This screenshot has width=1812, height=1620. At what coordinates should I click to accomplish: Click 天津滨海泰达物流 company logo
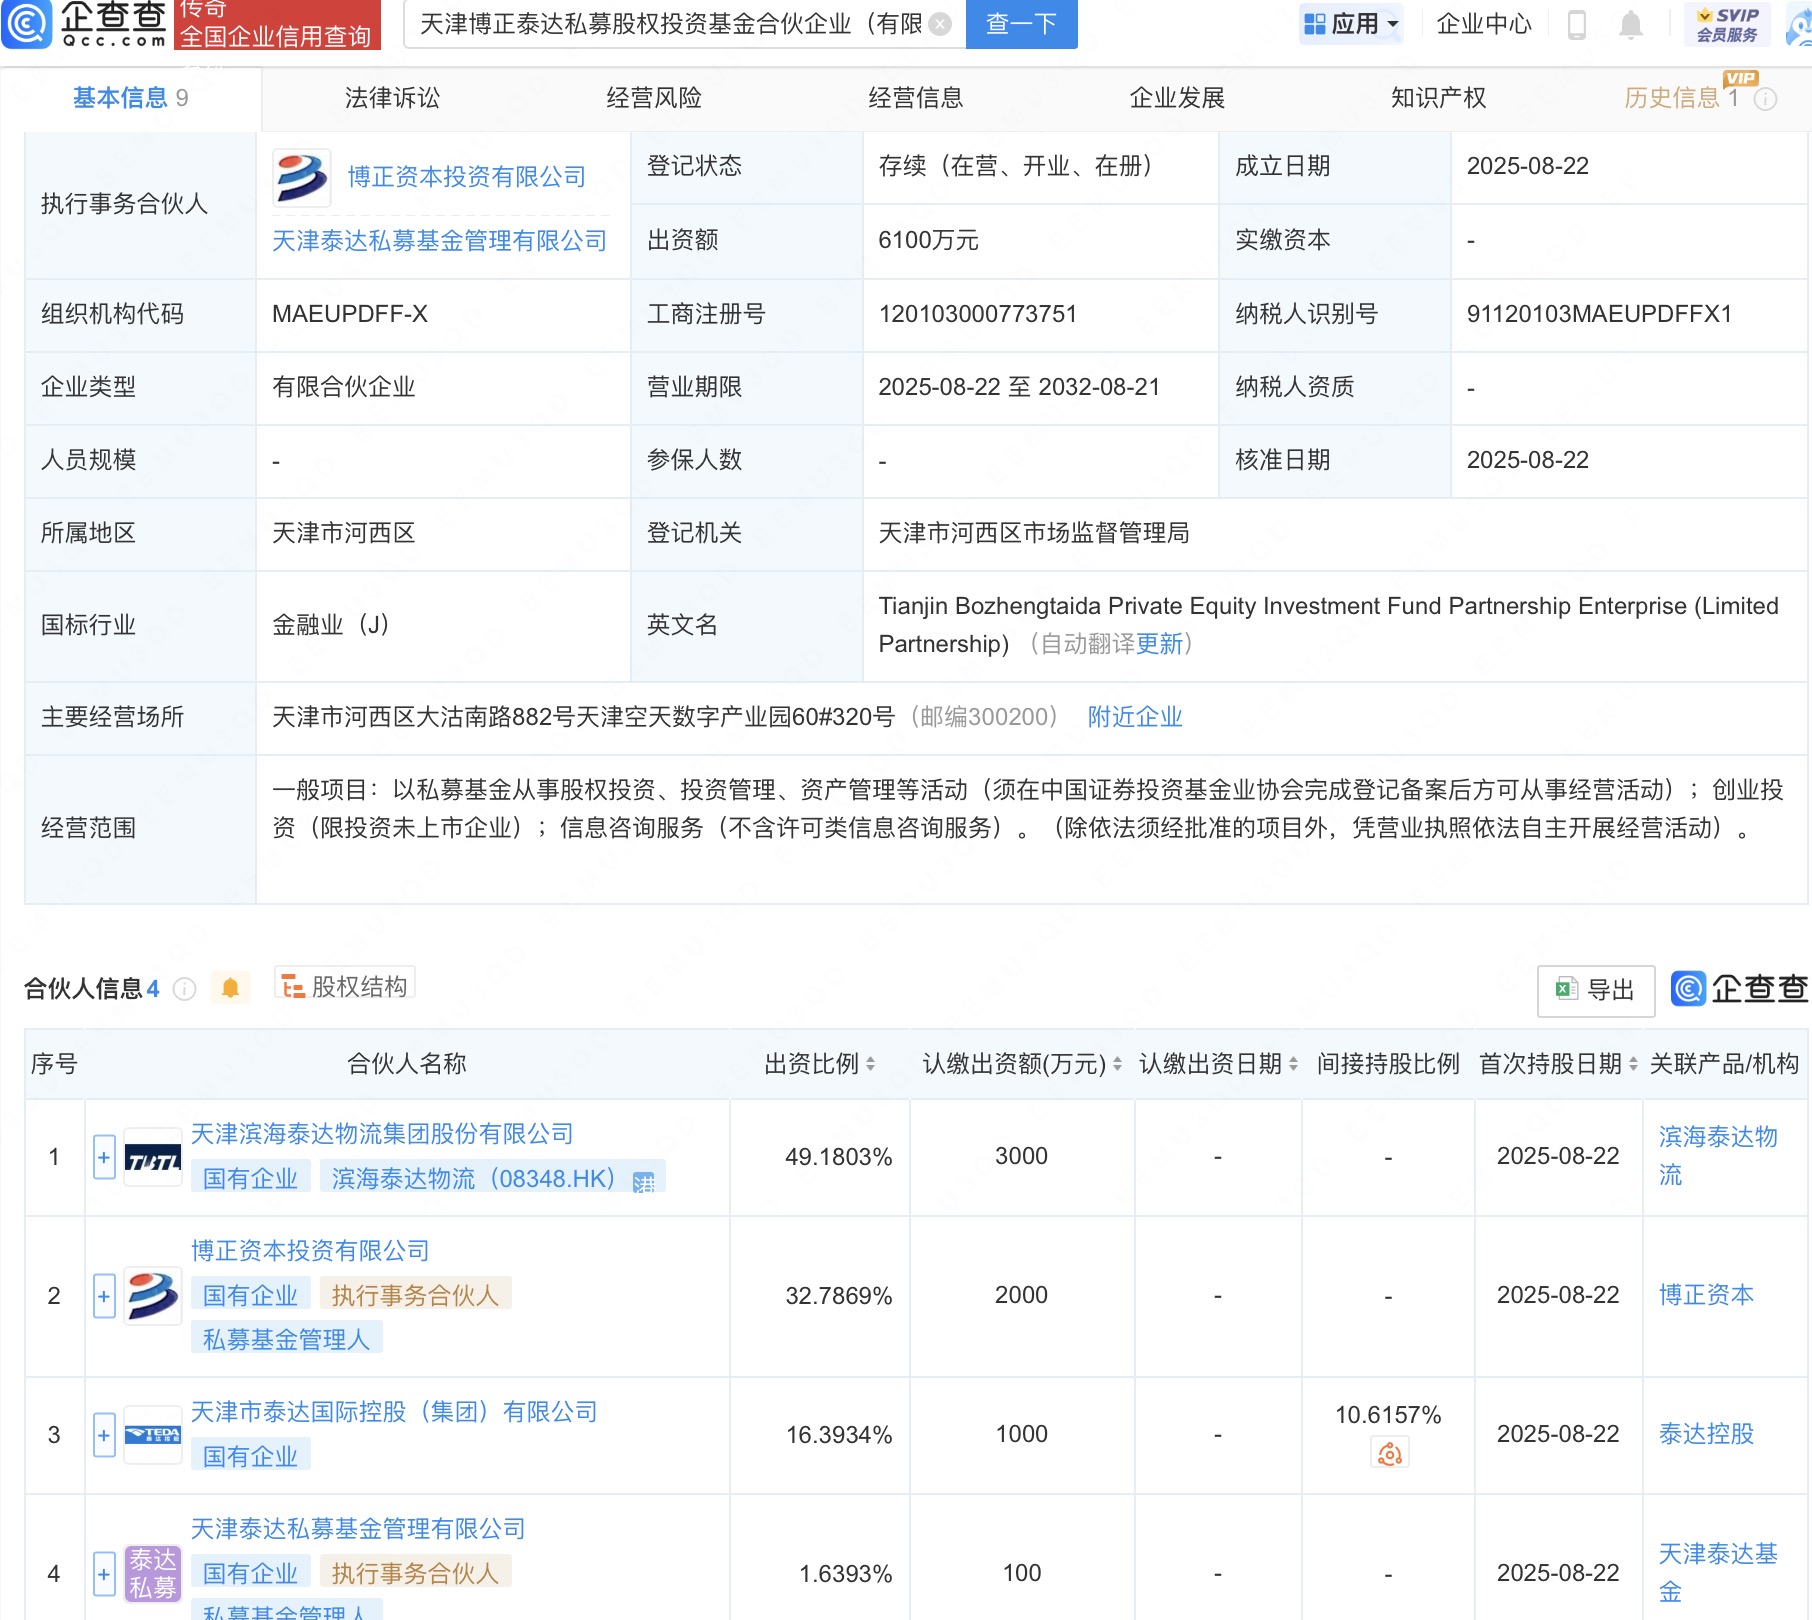pyautogui.click(x=153, y=1158)
